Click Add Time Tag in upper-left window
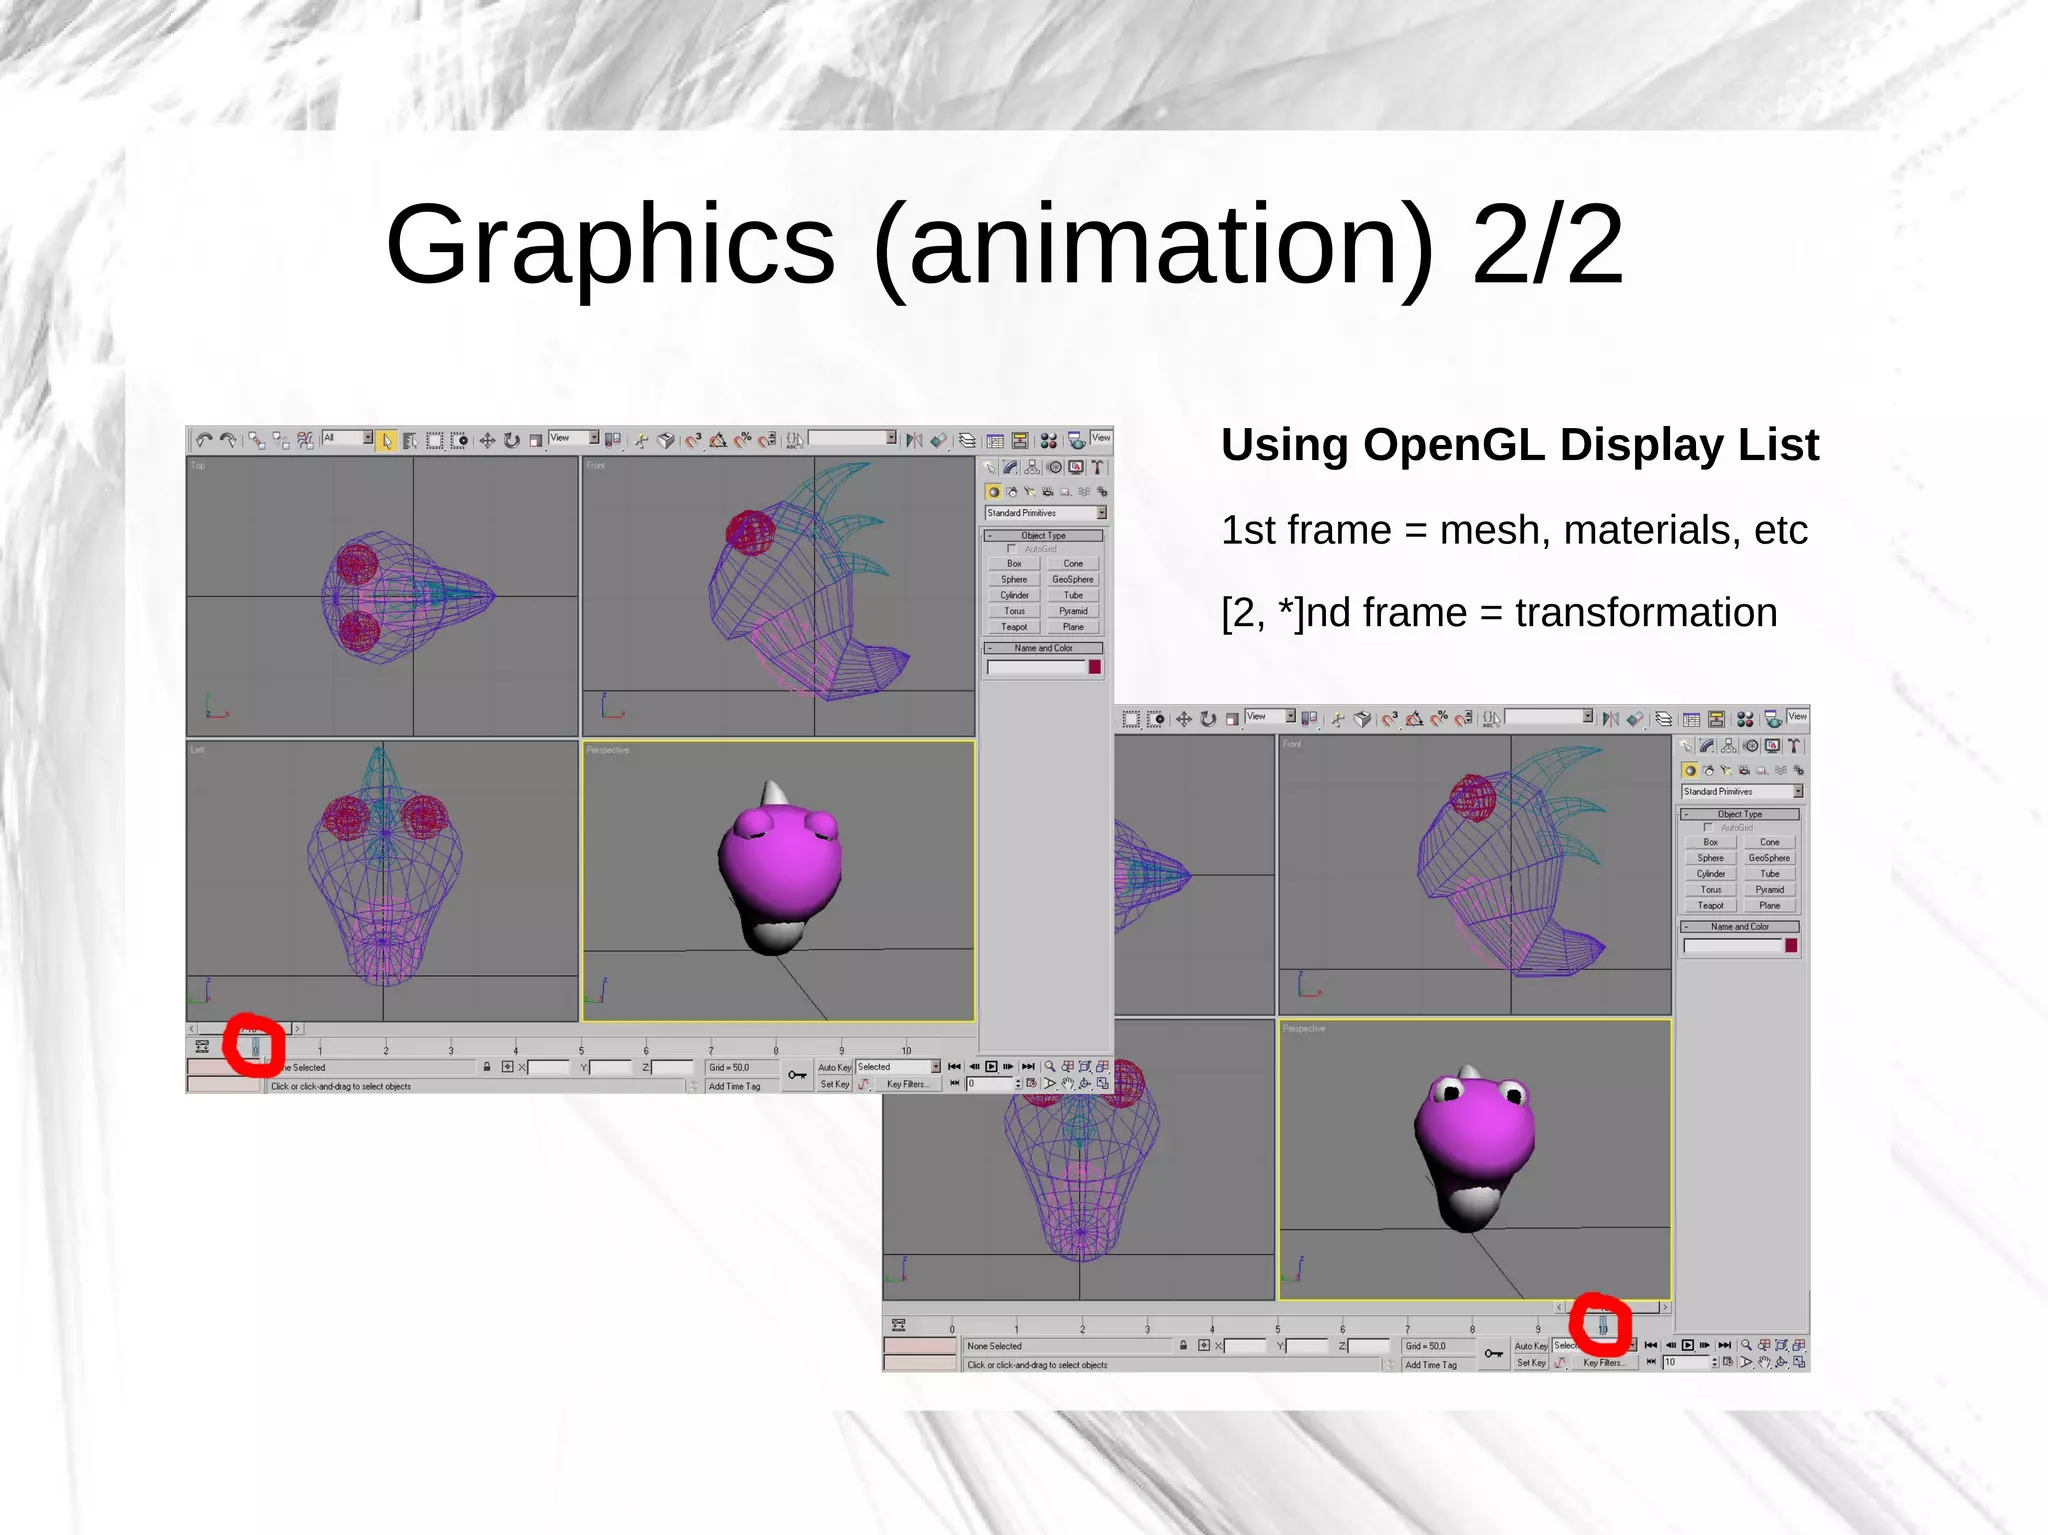 tap(734, 1086)
